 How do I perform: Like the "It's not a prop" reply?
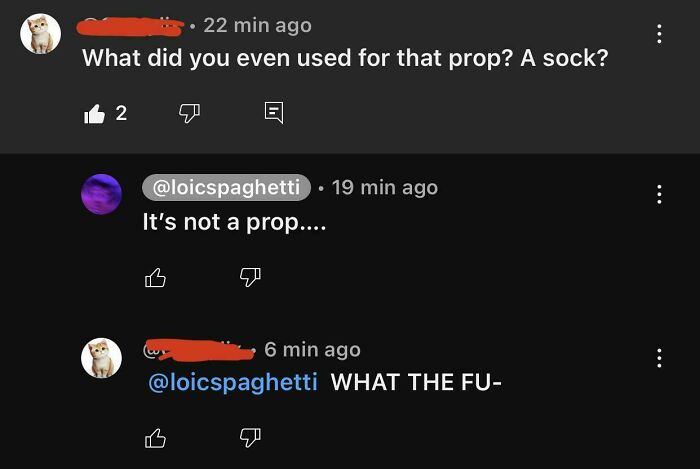point(155,278)
